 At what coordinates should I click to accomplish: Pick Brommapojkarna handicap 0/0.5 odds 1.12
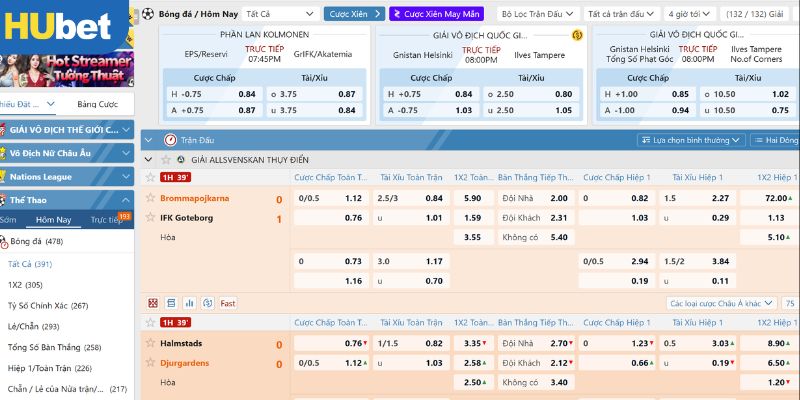click(x=331, y=198)
